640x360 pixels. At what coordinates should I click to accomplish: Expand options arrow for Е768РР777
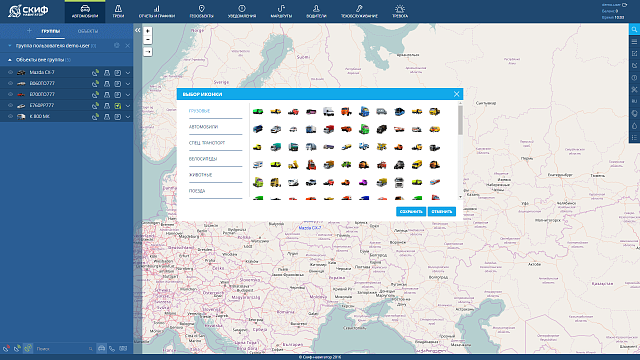tap(128, 106)
